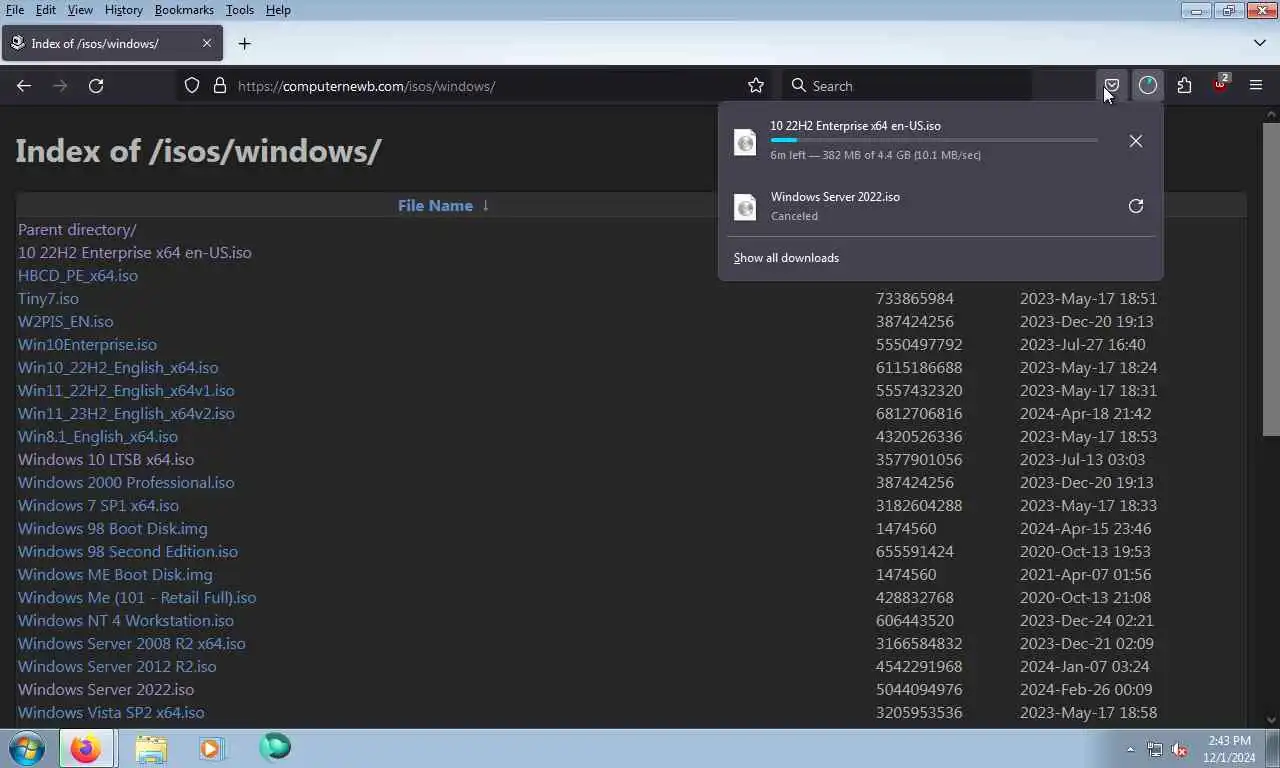Image resolution: width=1280 pixels, height=768 pixels.
Task: Show site security padlock info
Action: coord(220,86)
